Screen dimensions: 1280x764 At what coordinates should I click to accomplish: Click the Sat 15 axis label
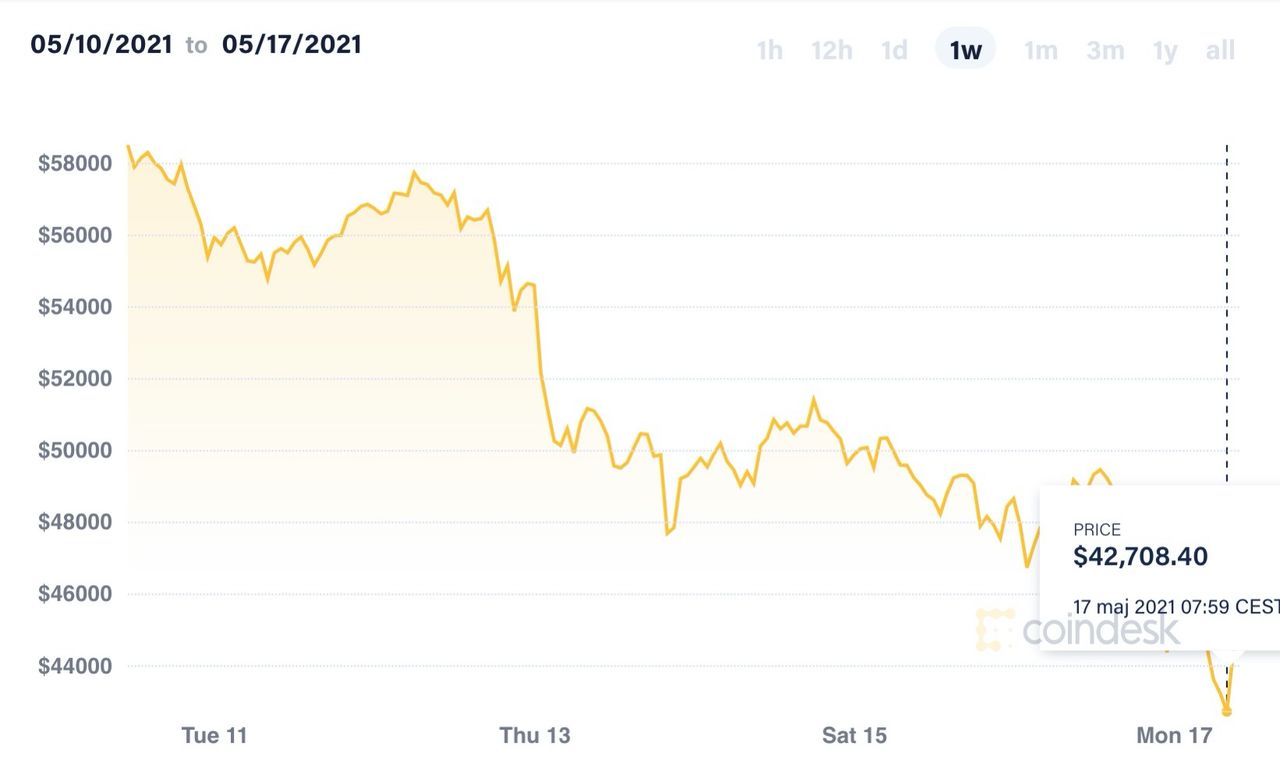click(854, 736)
